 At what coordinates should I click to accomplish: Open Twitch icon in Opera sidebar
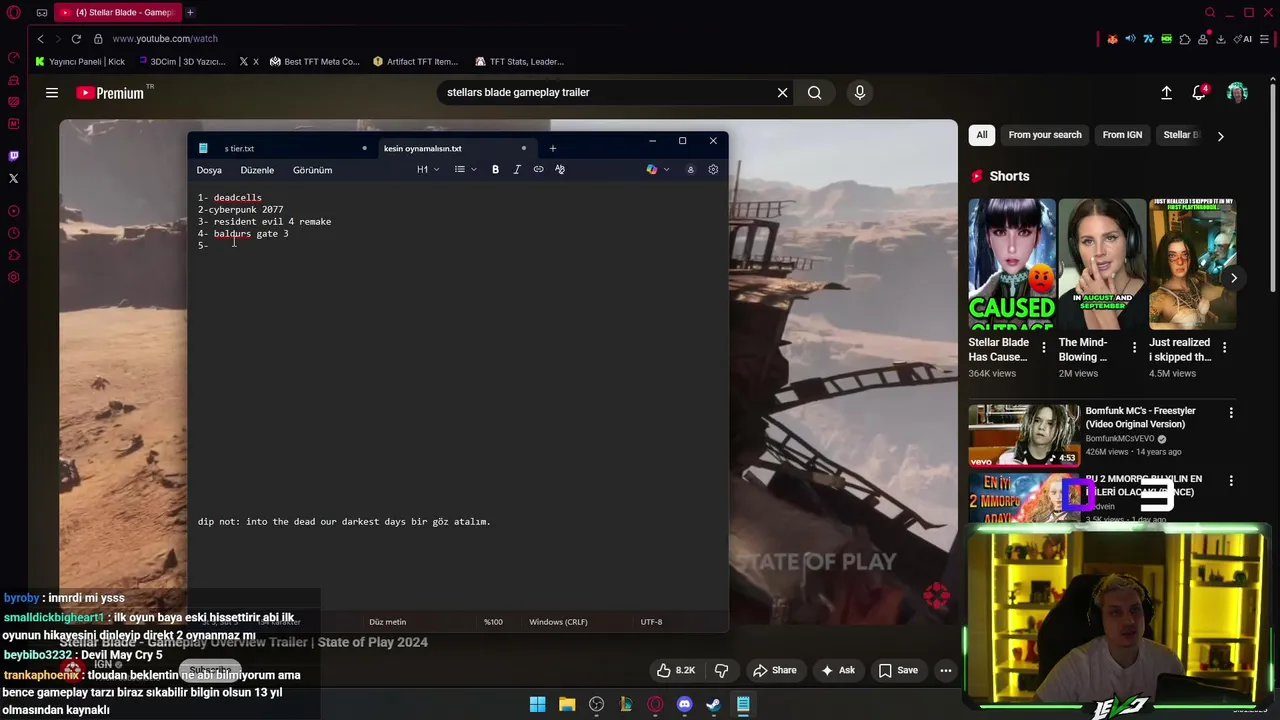[13, 156]
